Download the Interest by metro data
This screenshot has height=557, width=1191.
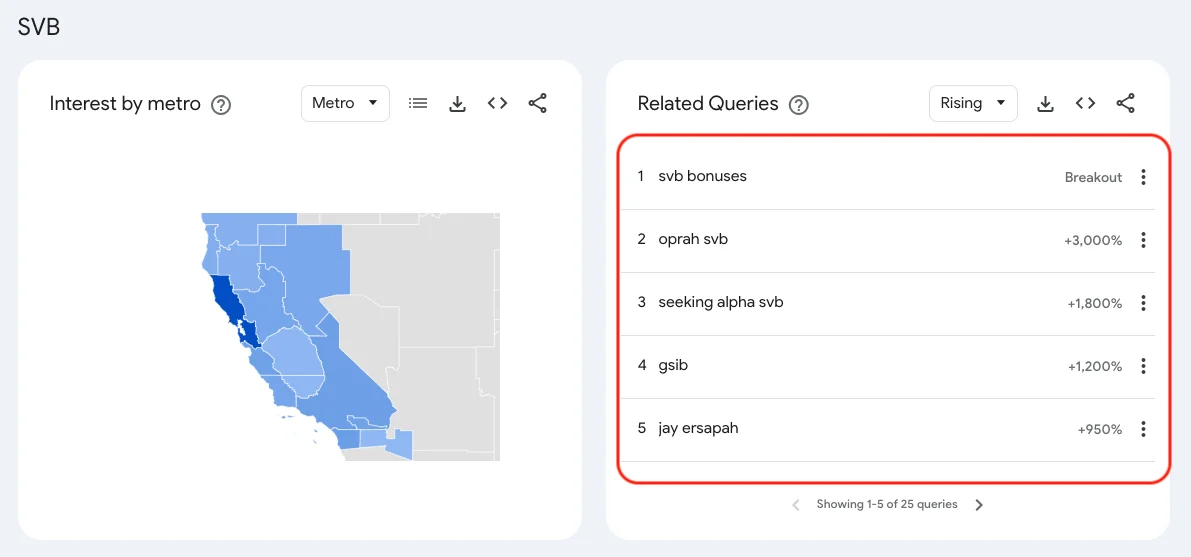(x=458, y=103)
